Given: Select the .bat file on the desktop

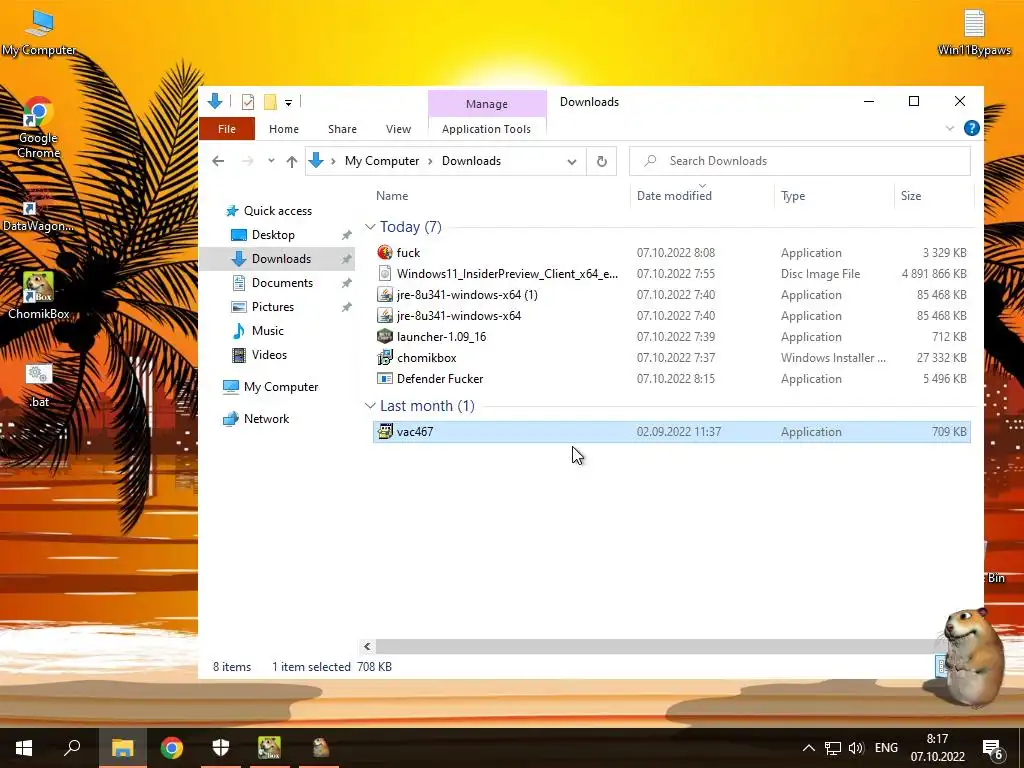Looking at the screenshot, I should pos(39,385).
